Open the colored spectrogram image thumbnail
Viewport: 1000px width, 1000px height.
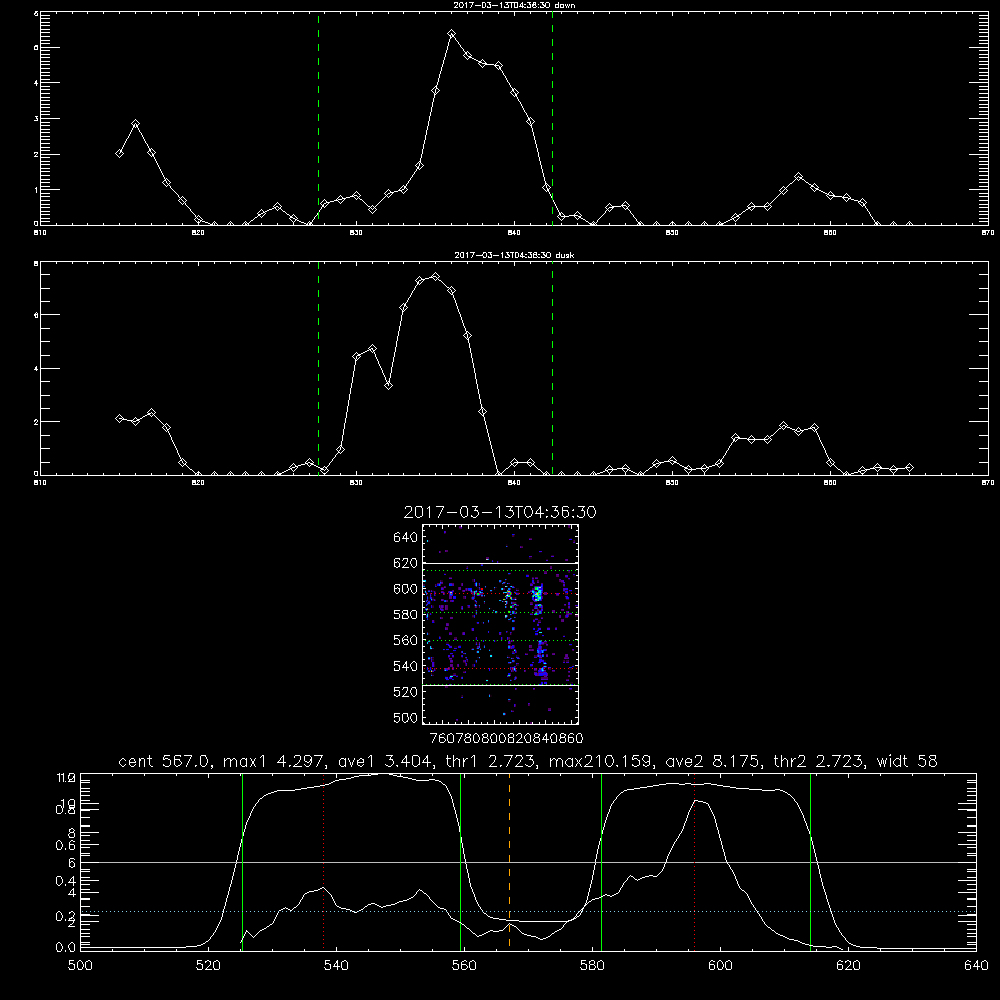point(500,624)
